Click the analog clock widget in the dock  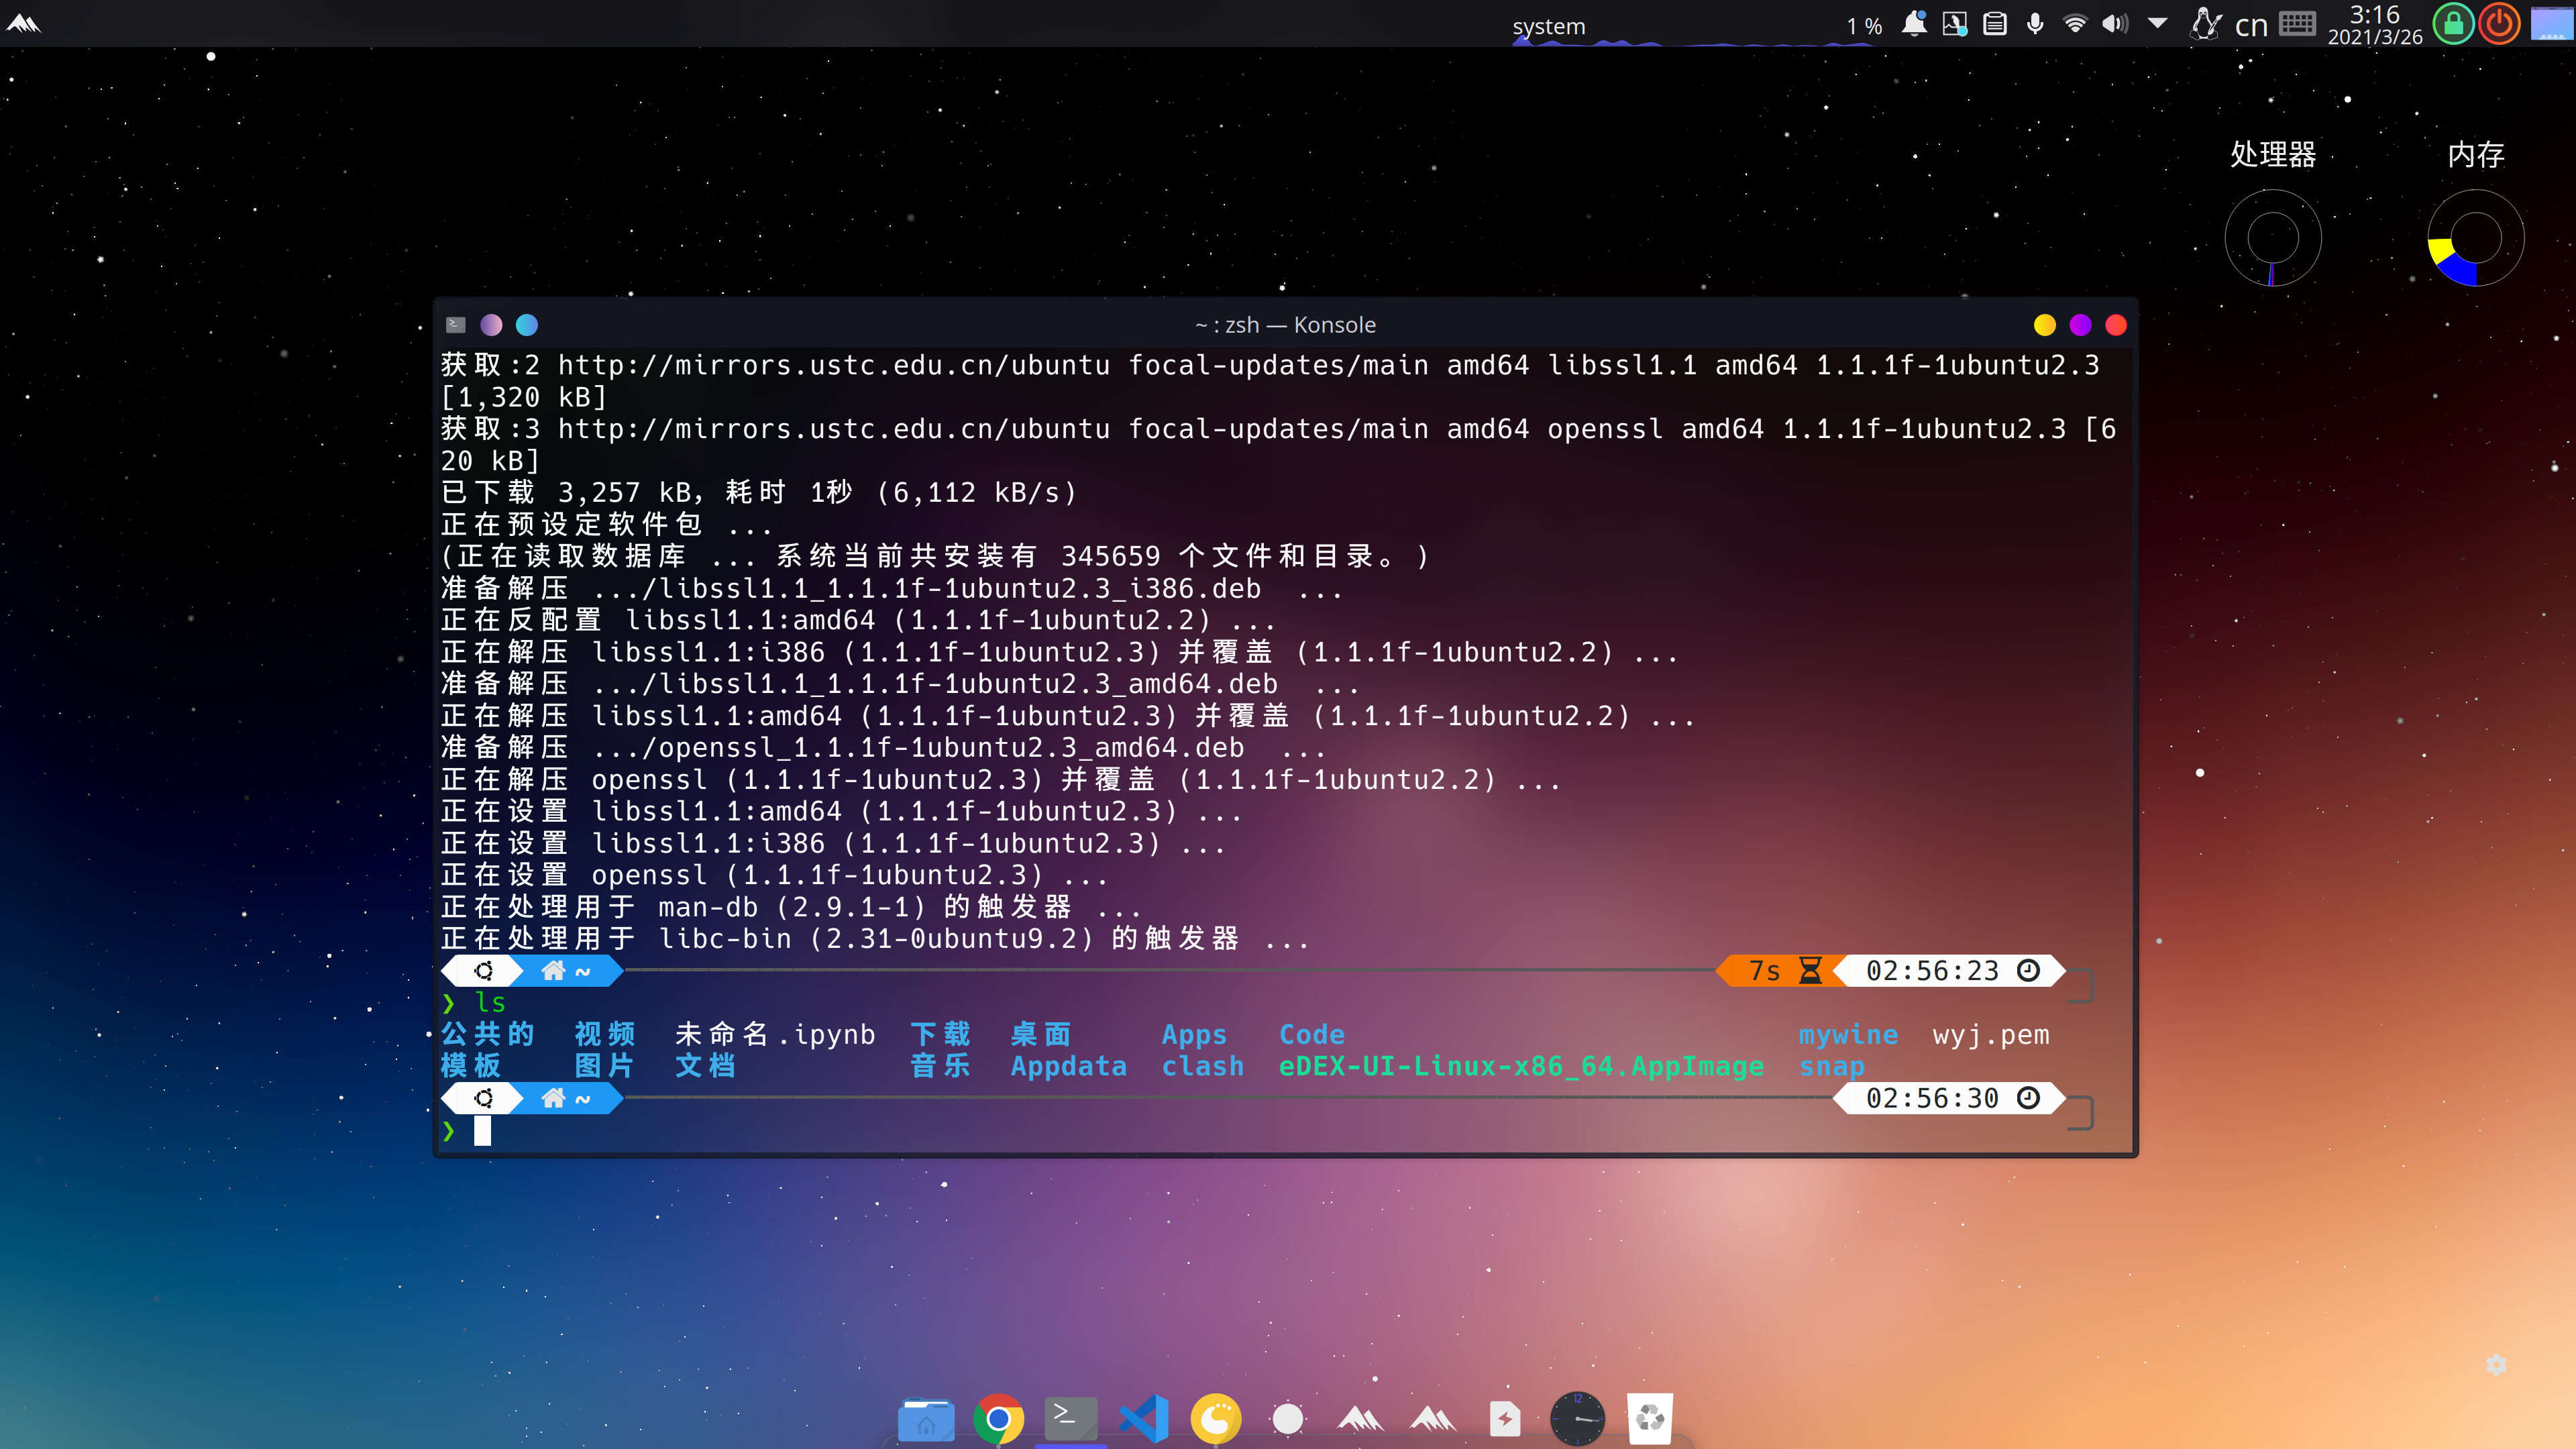click(1577, 1418)
